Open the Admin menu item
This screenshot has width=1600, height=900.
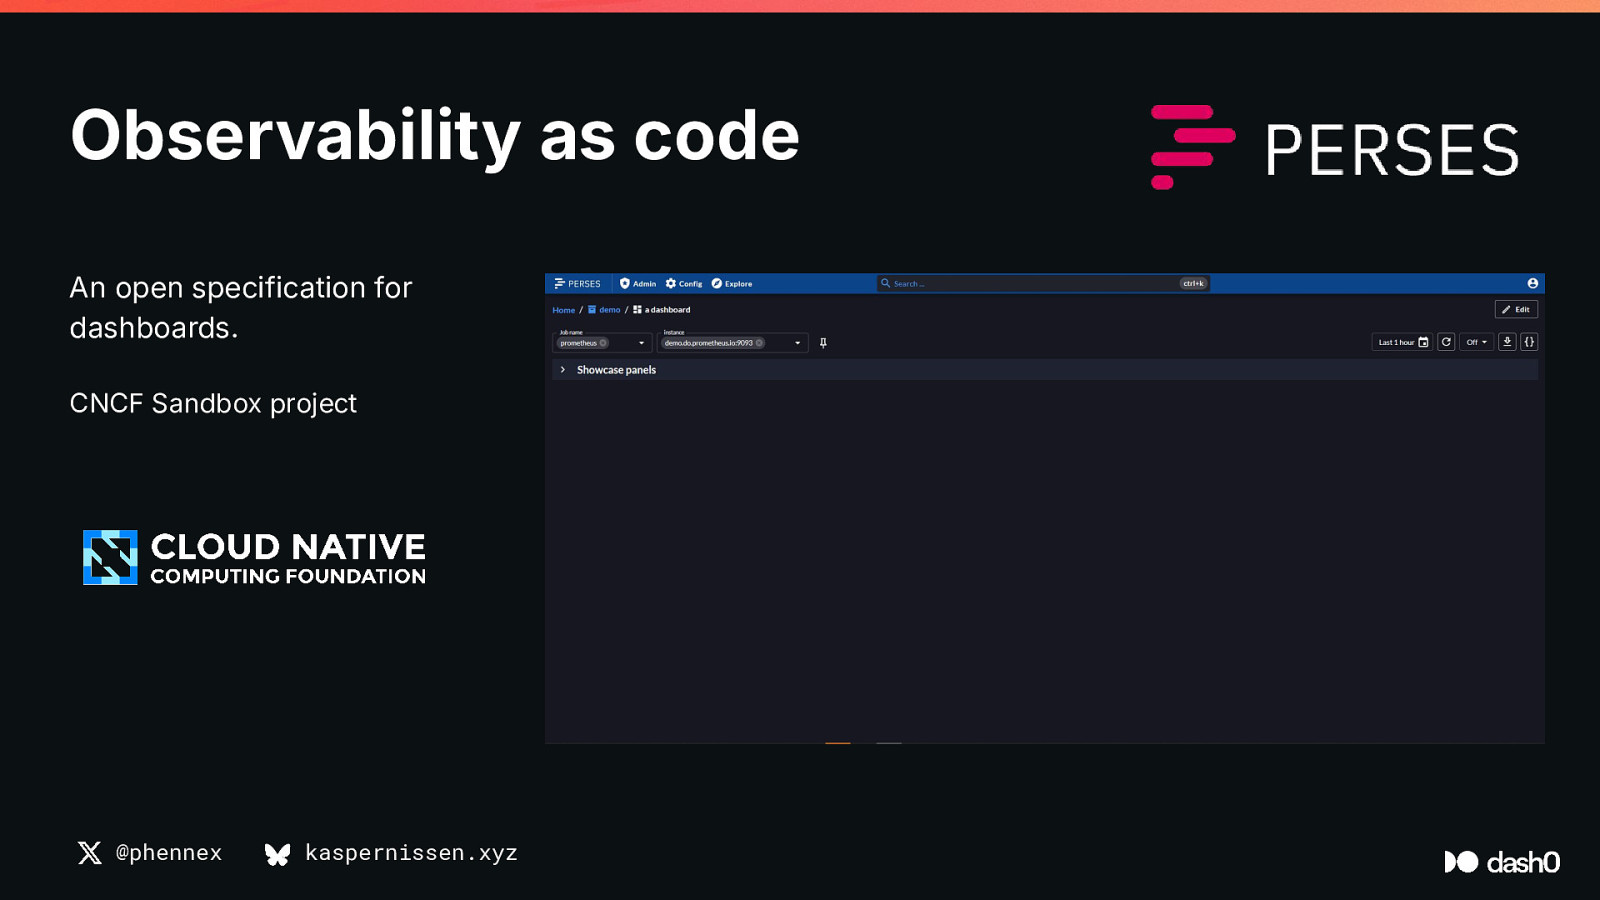pyautogui.click(x=638, y=284)
